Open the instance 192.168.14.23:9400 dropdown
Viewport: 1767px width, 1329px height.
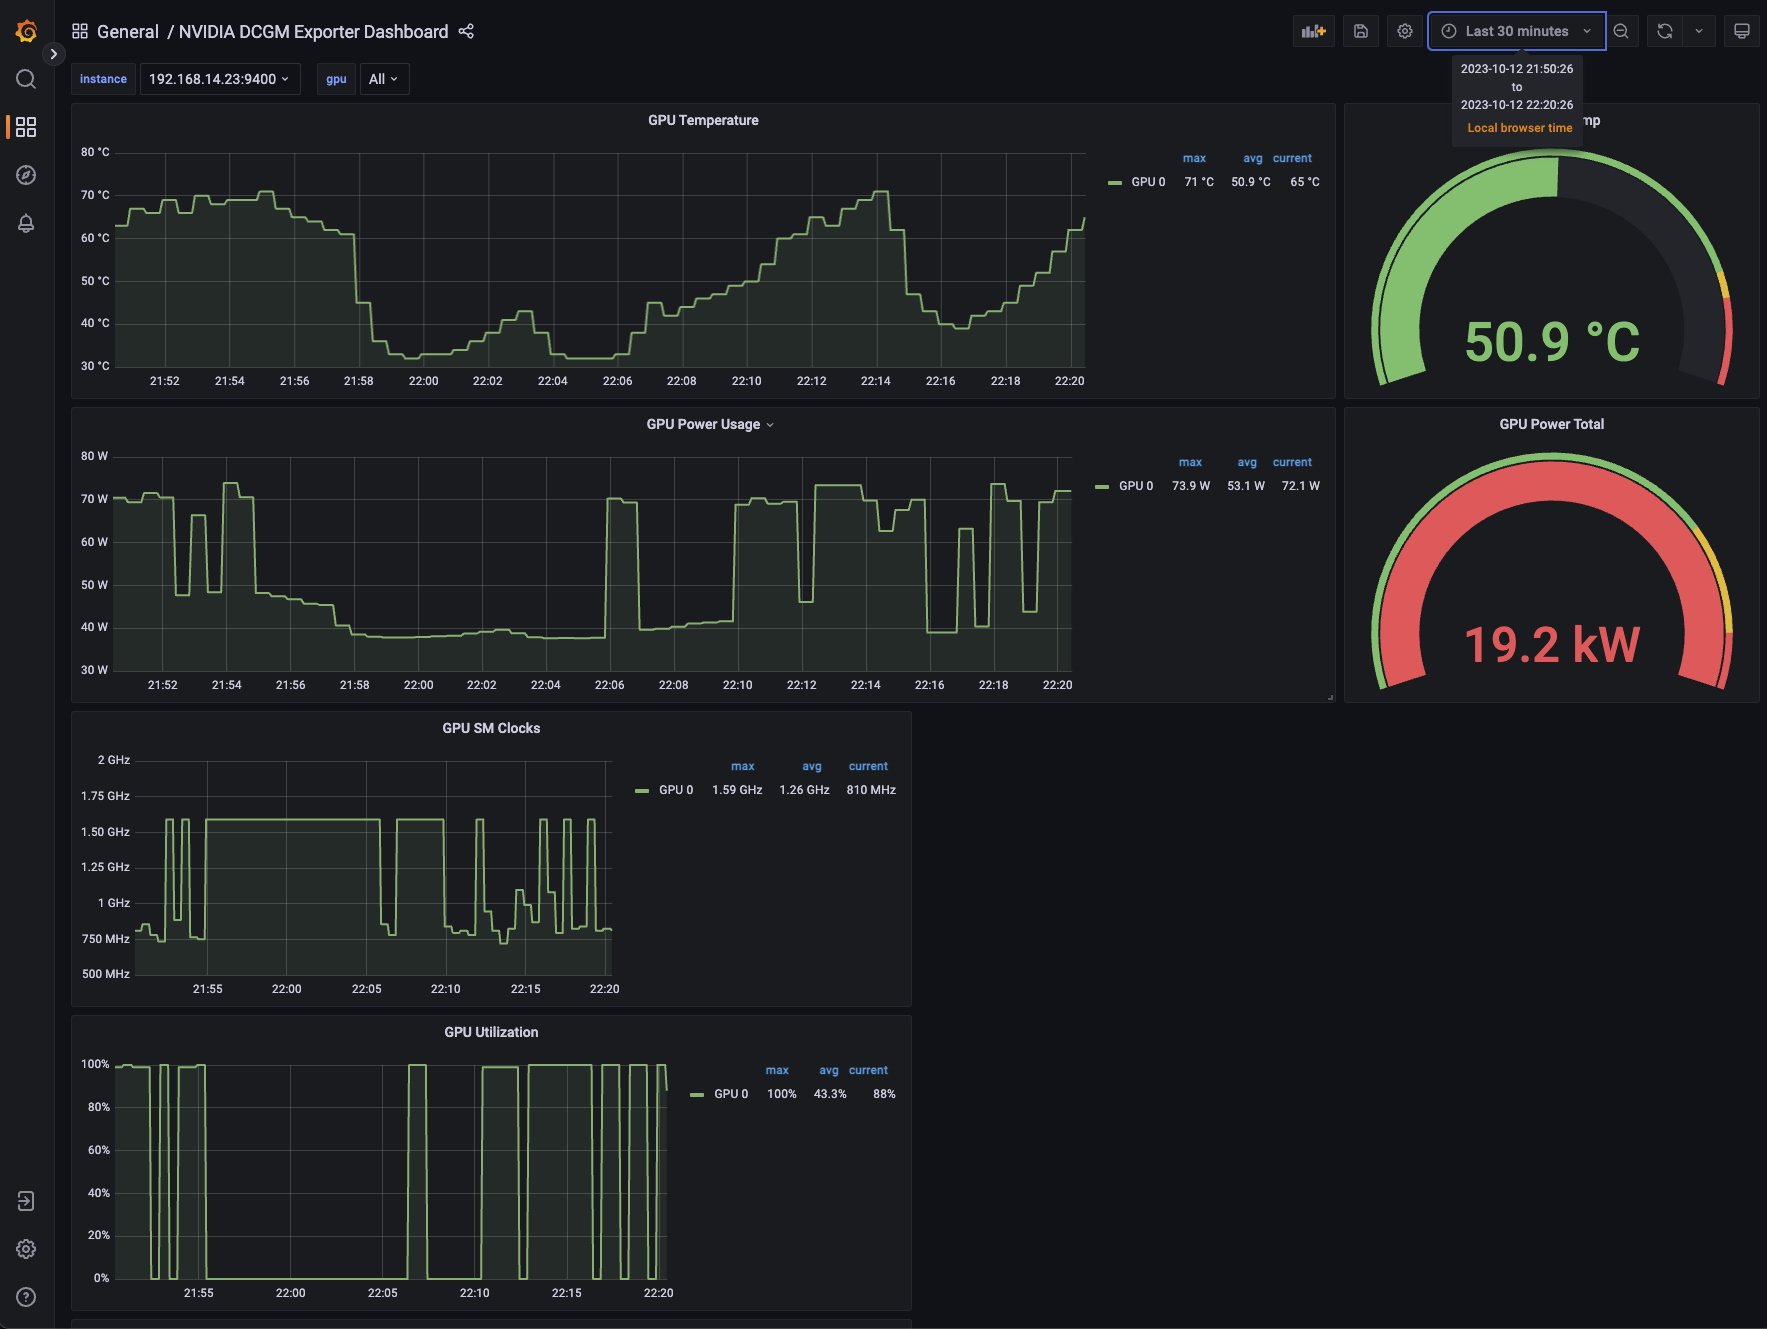pyautogui.click(x=219, y=79)
